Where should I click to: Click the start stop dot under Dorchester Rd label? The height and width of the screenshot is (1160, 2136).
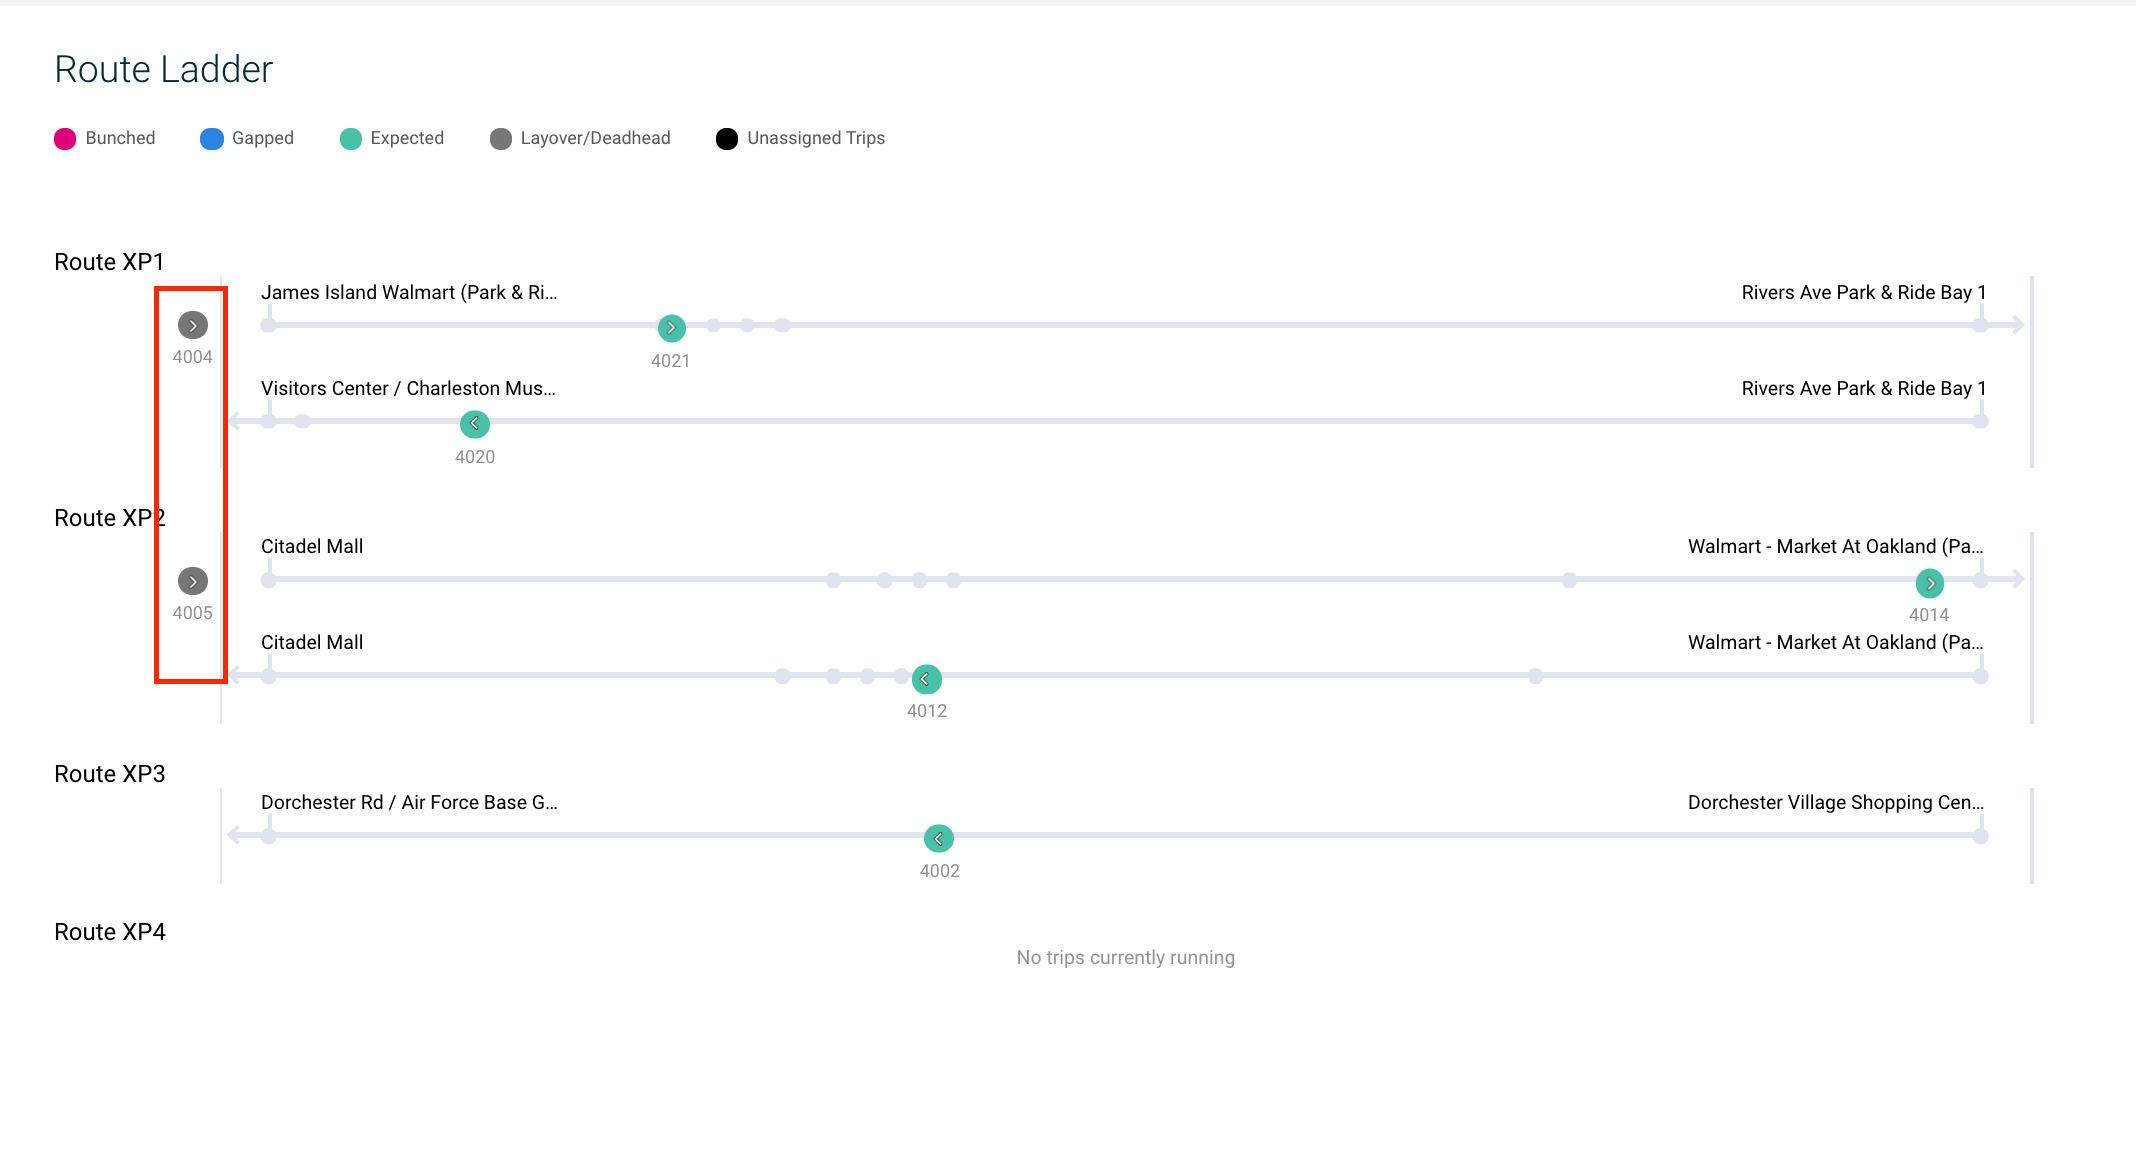click(269, 836)
